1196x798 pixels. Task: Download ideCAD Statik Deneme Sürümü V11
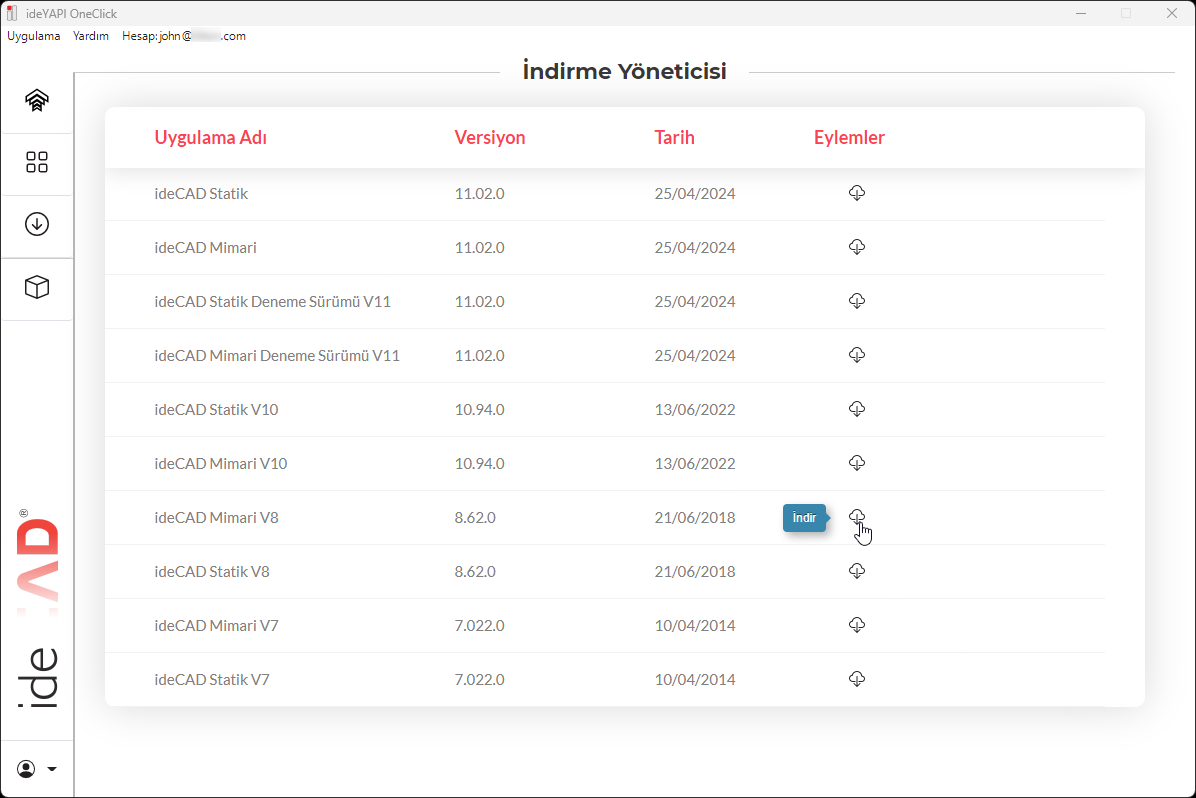[856, 301]
